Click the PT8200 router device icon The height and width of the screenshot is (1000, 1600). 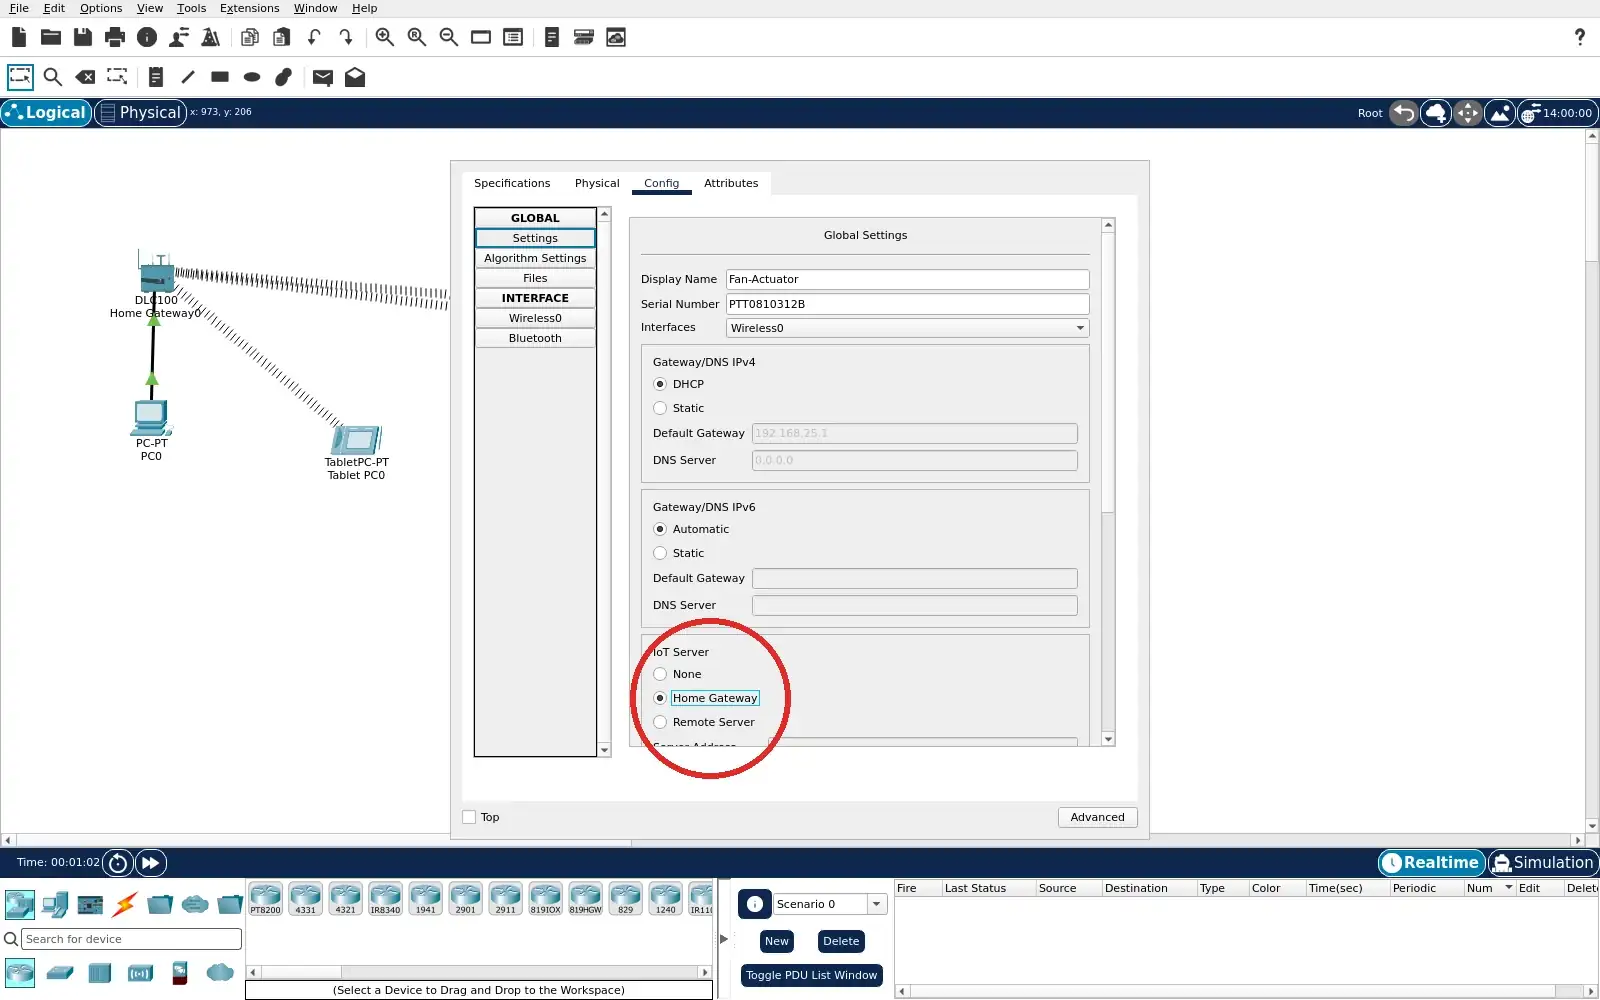coord(265,899)
